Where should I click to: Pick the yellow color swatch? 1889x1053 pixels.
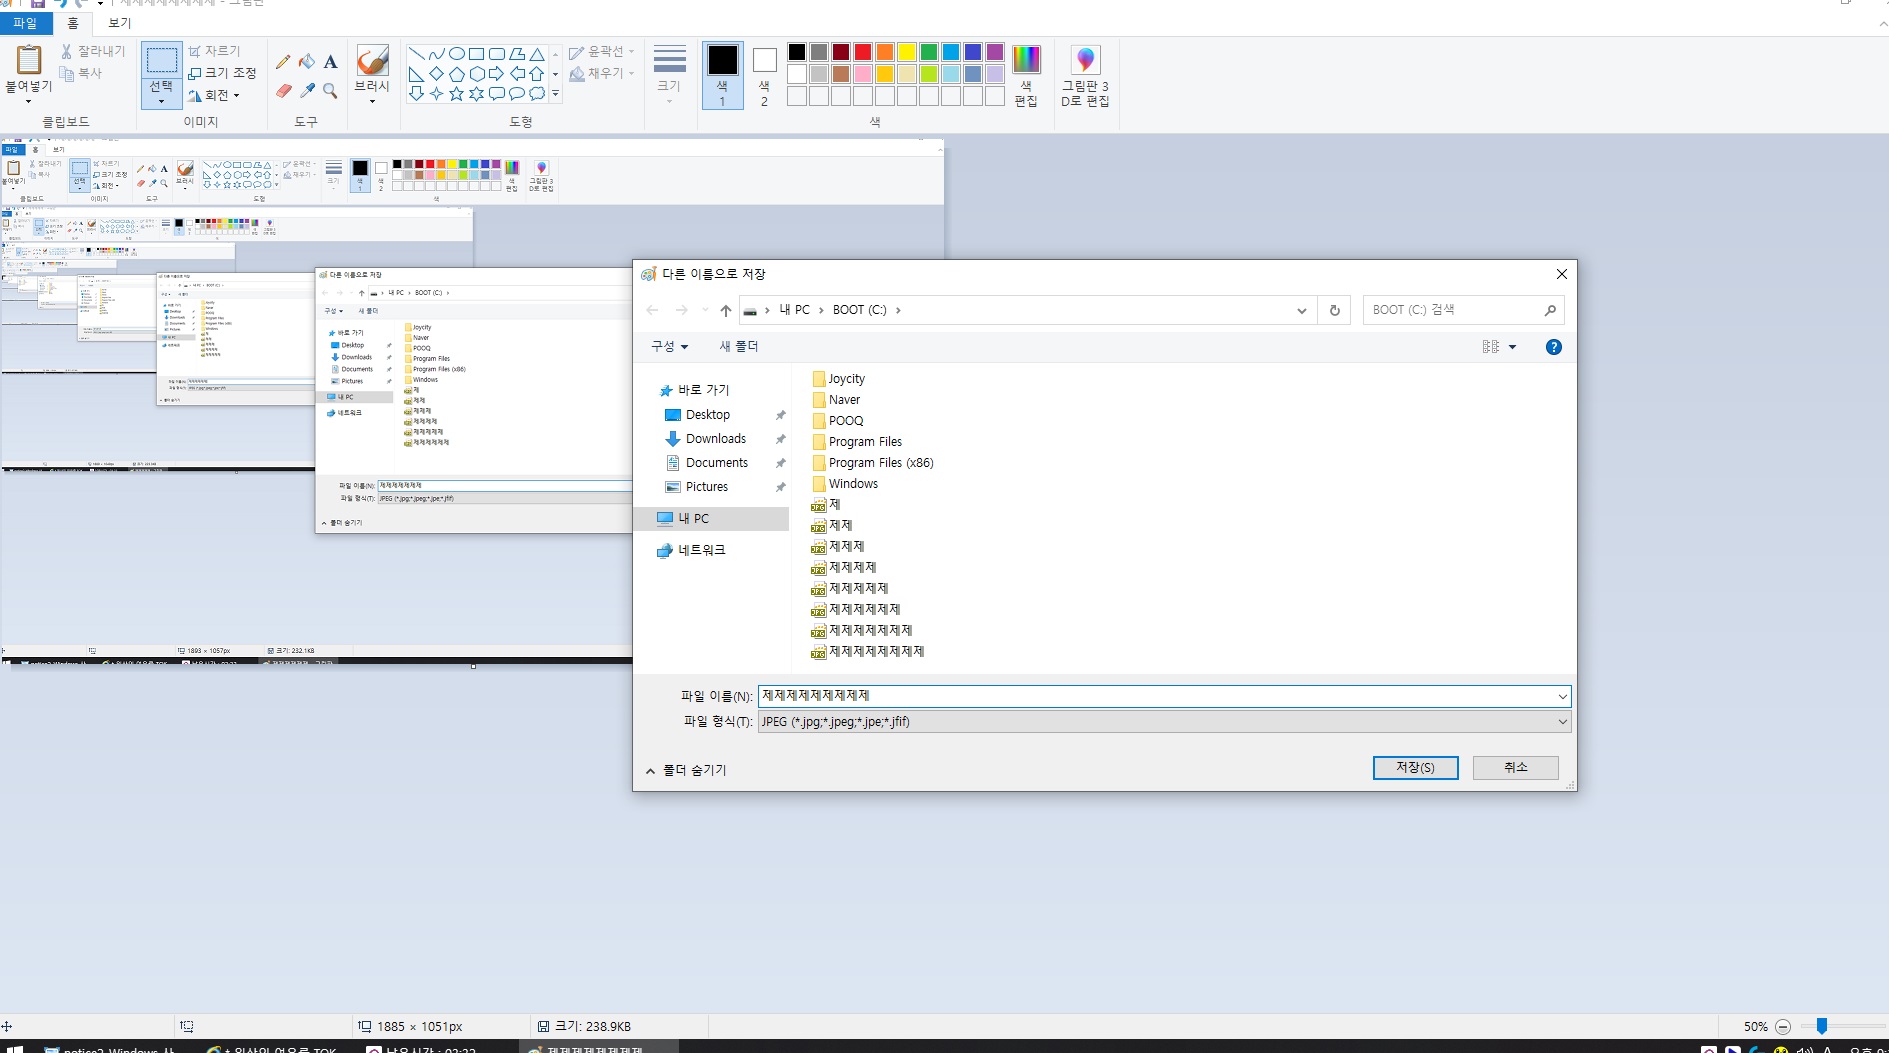point(907,52)
